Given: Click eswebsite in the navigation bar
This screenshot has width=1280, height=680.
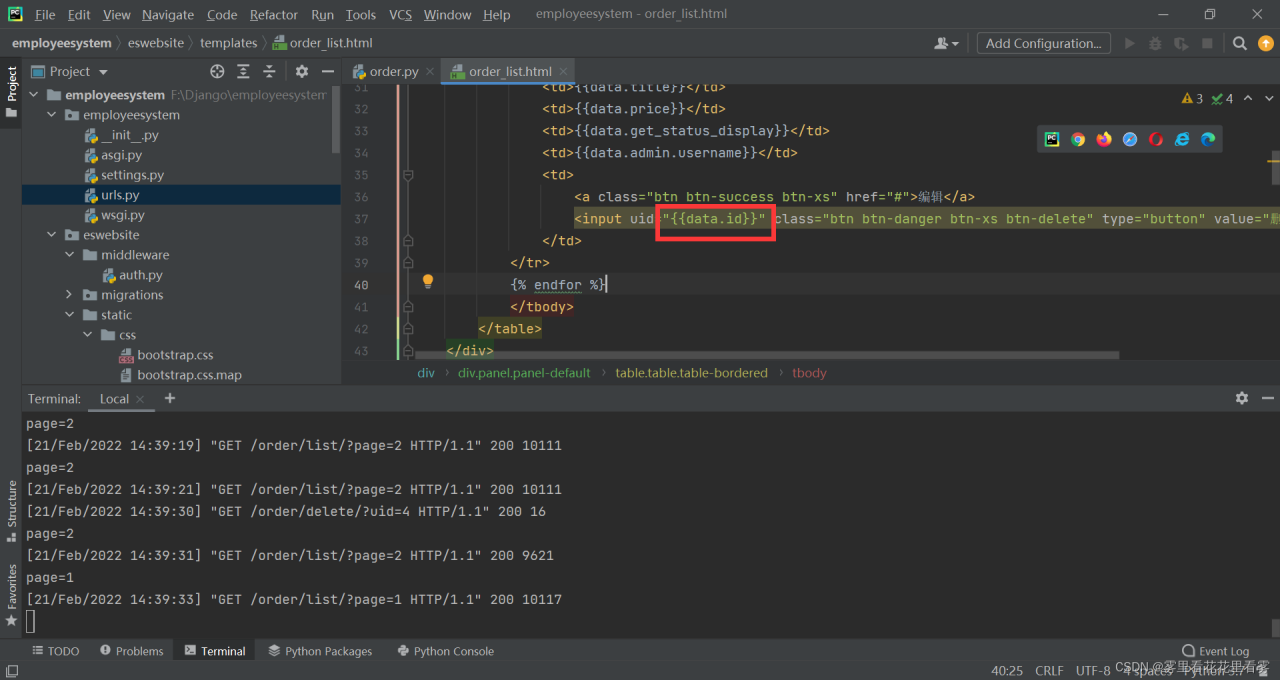Looking at the screenshot, I should coord(156,43).
